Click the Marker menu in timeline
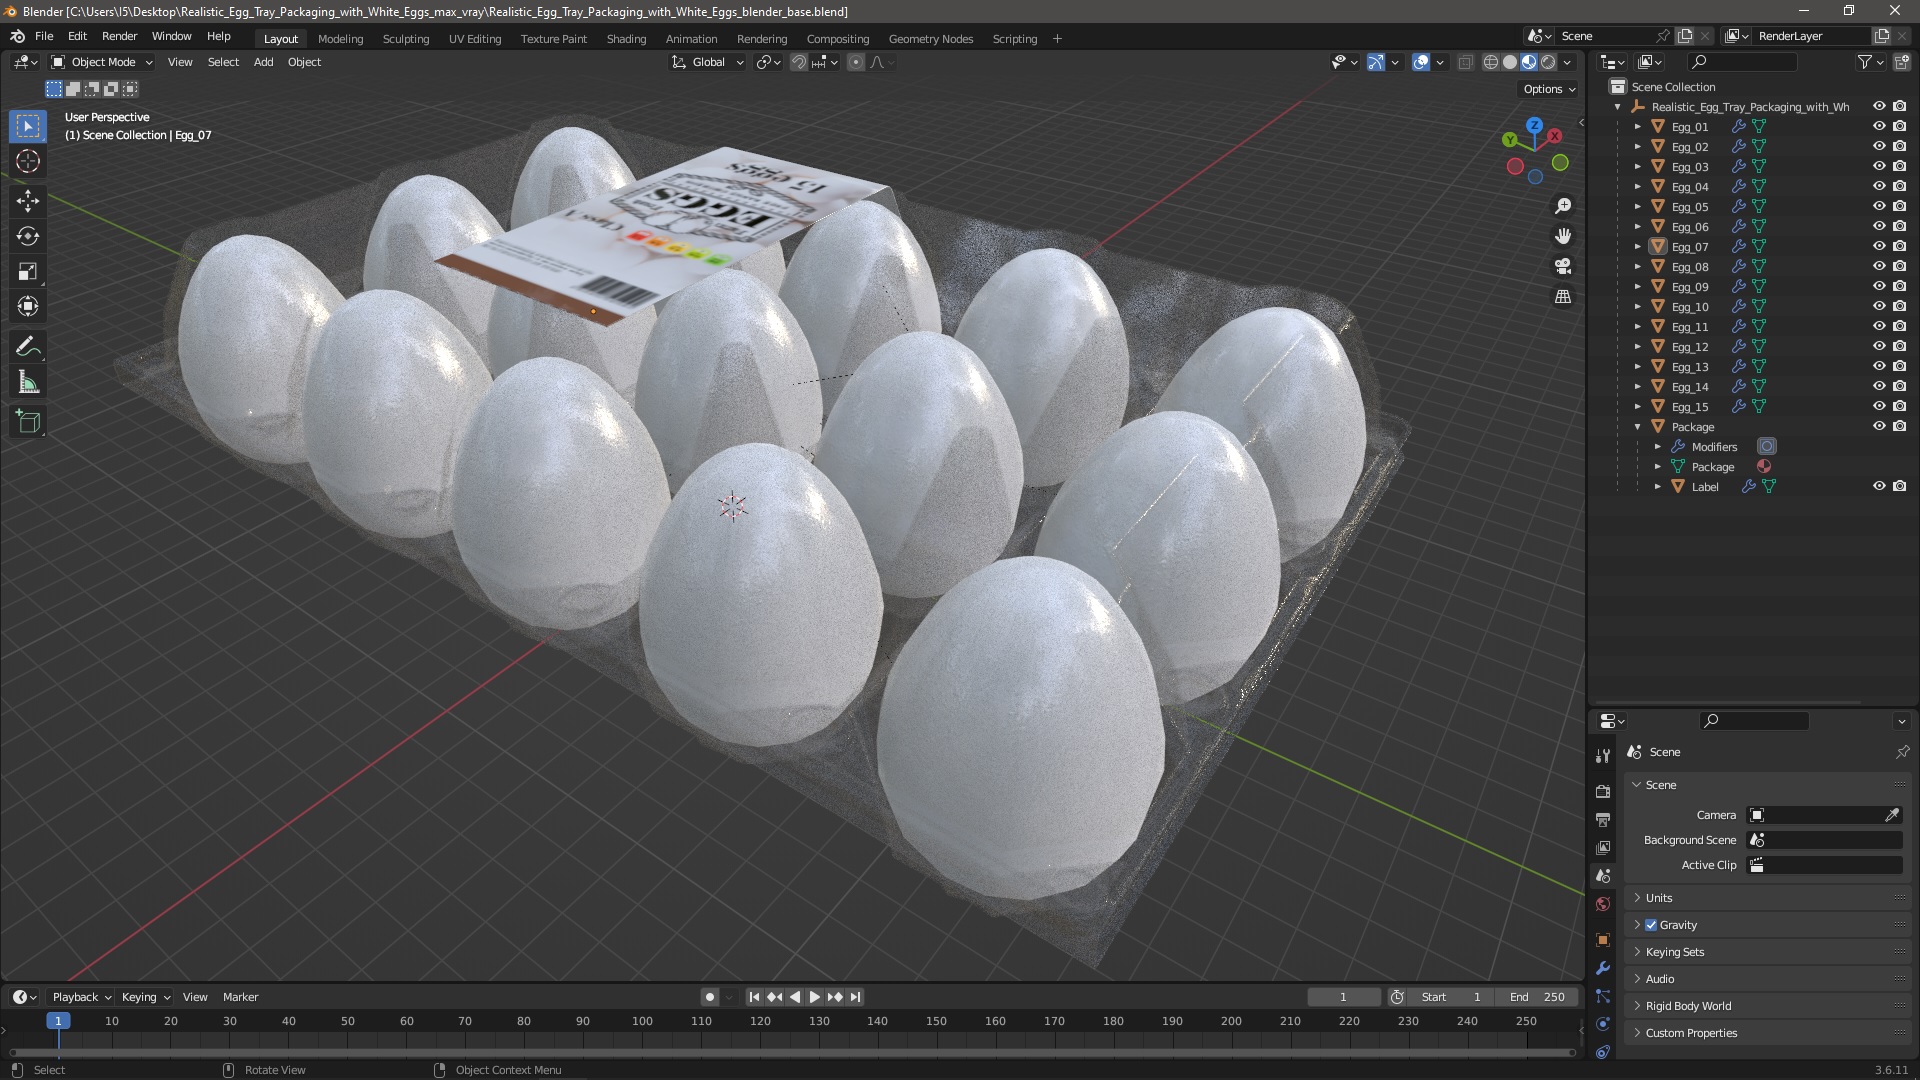This screenshot has width=1920, height=1080. coord(240,997)
